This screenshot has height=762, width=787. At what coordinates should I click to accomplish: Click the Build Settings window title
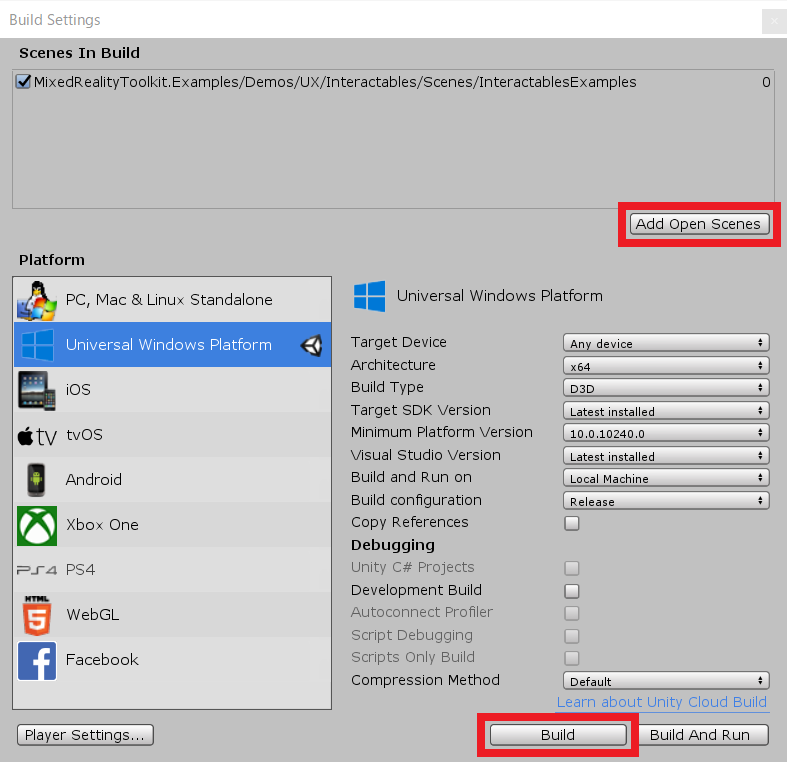[x=55, y=20]
